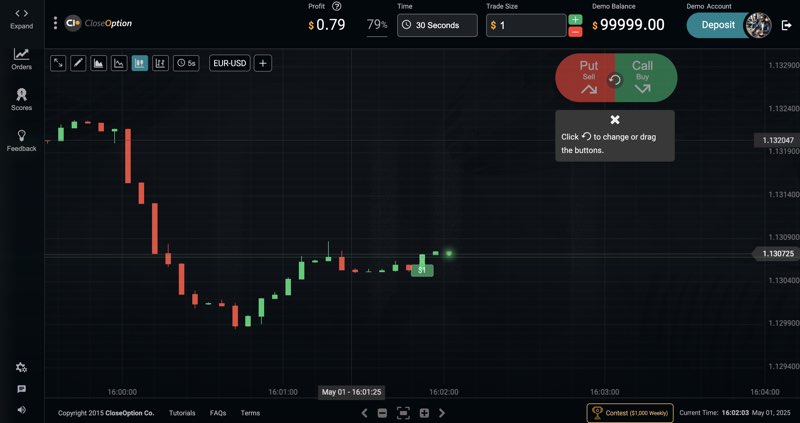Viewport: 800px width, 423px height.
Task: Click the Put Sell button
Action: point(584,78)
